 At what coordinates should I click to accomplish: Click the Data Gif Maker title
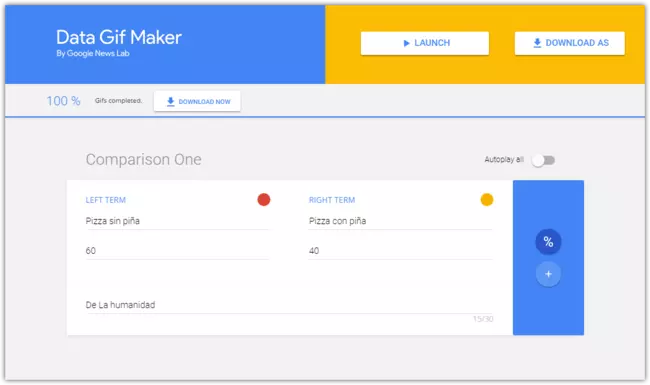pyautogui.click(x=119, y=37)
